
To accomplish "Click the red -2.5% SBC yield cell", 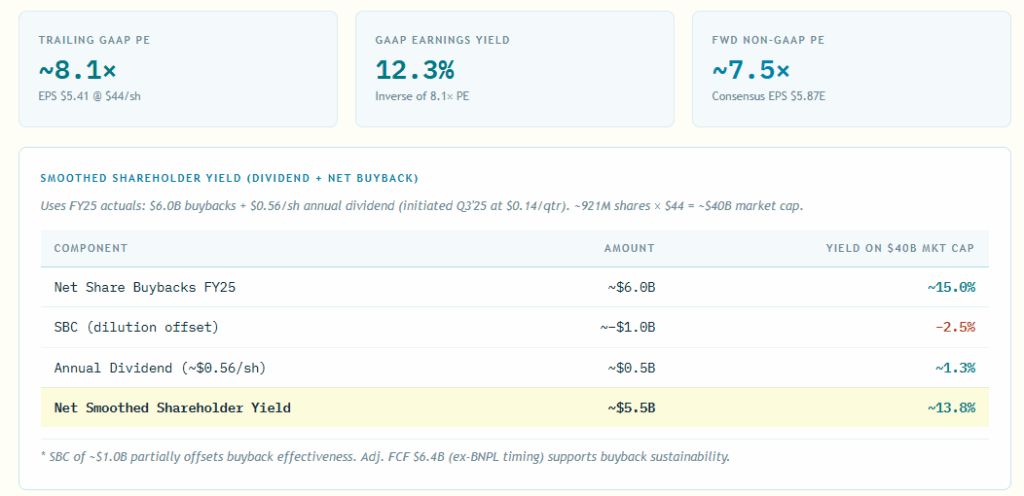I will 954,327.
